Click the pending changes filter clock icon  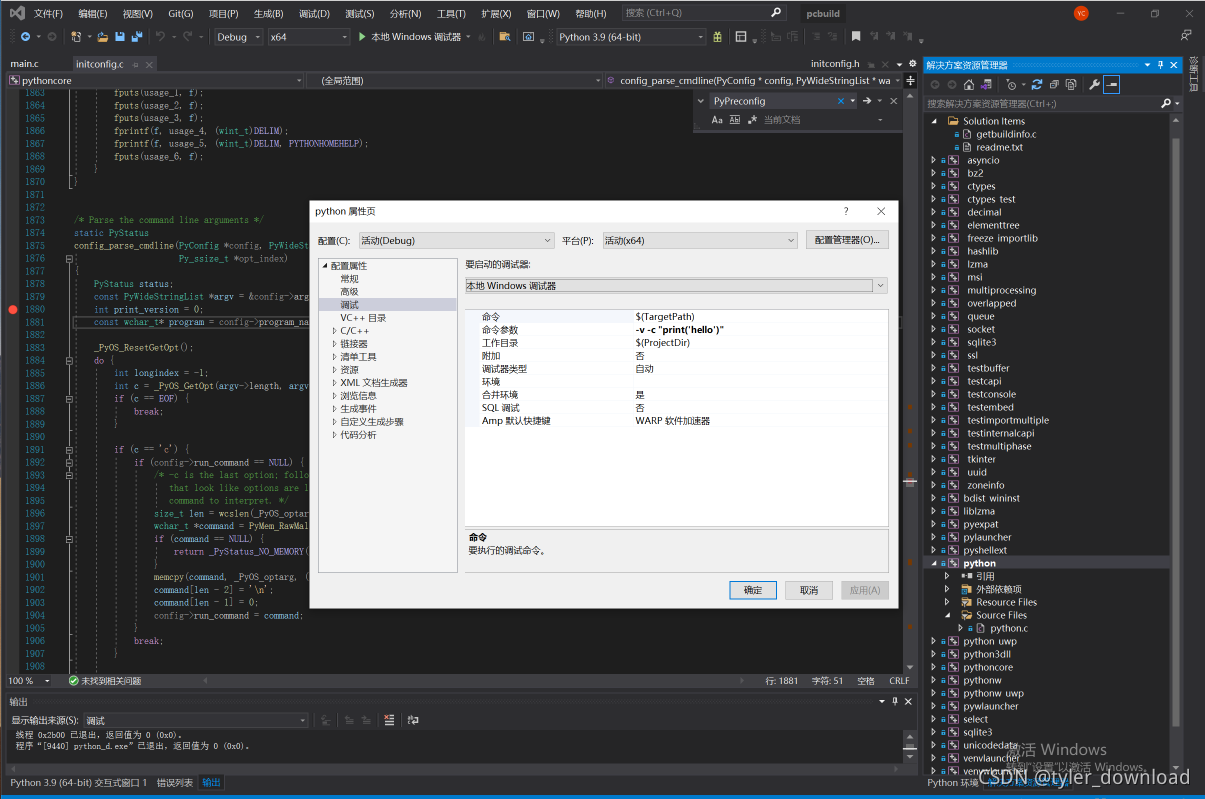click(1012, 84)
